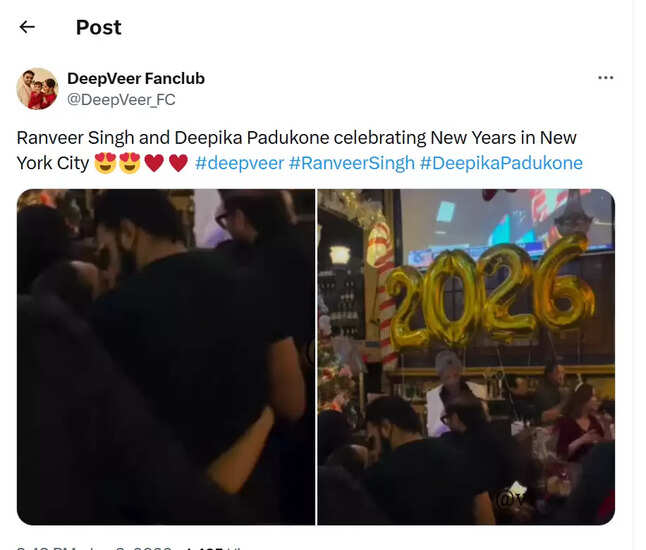Open the right photo with 2026 balloons

(466, 357)
